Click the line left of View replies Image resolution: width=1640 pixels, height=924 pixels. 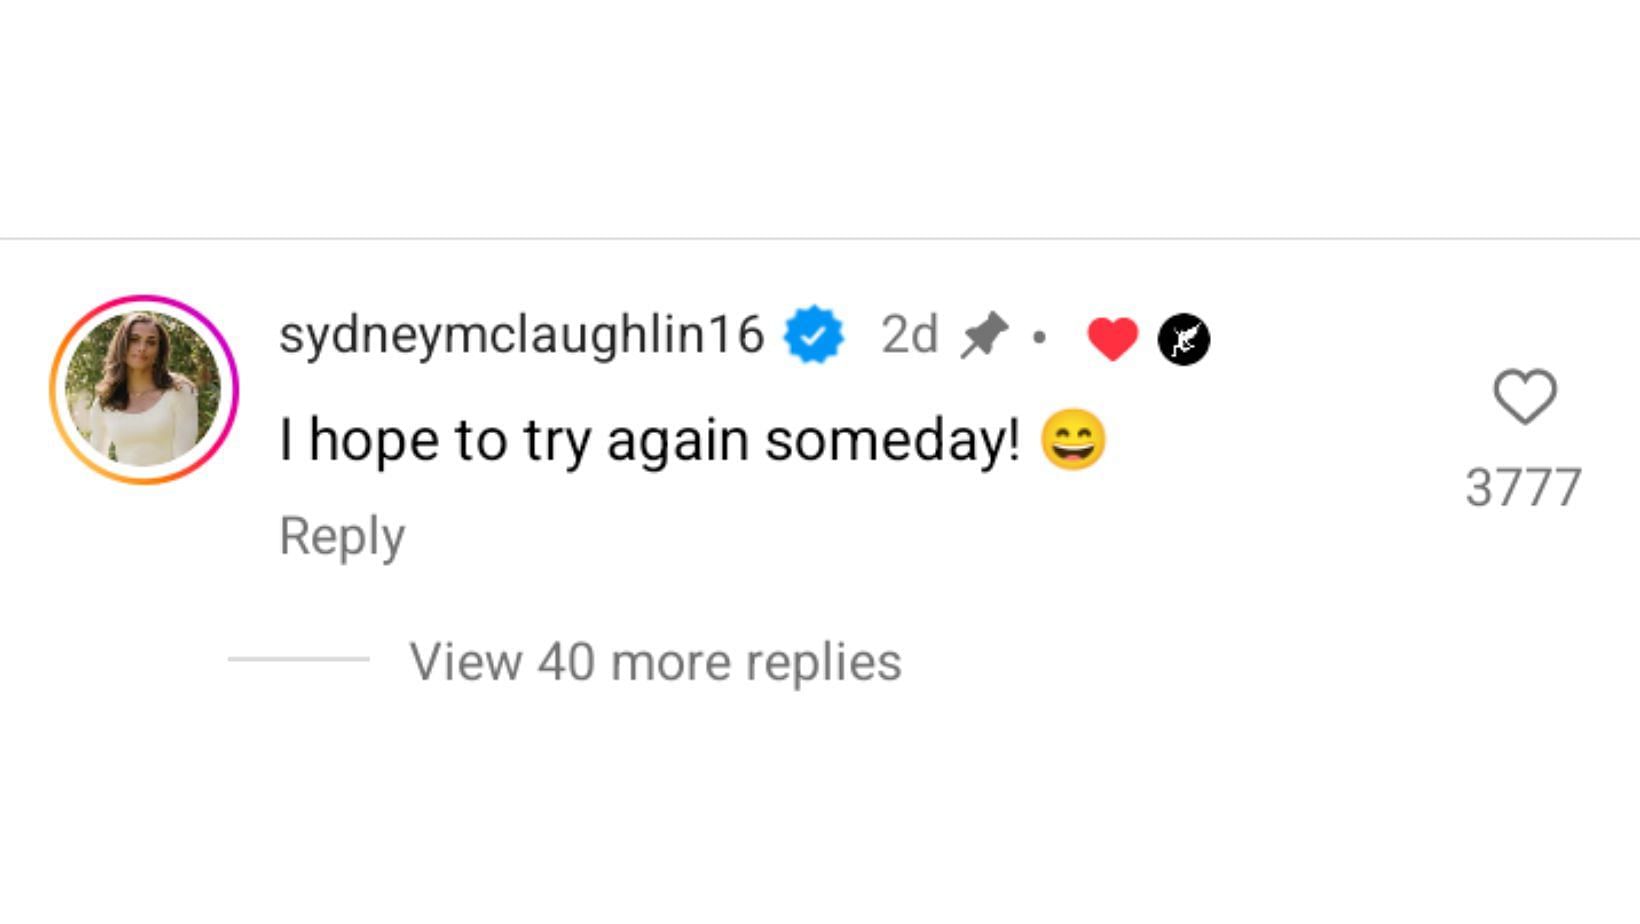[x=298, y=659]
